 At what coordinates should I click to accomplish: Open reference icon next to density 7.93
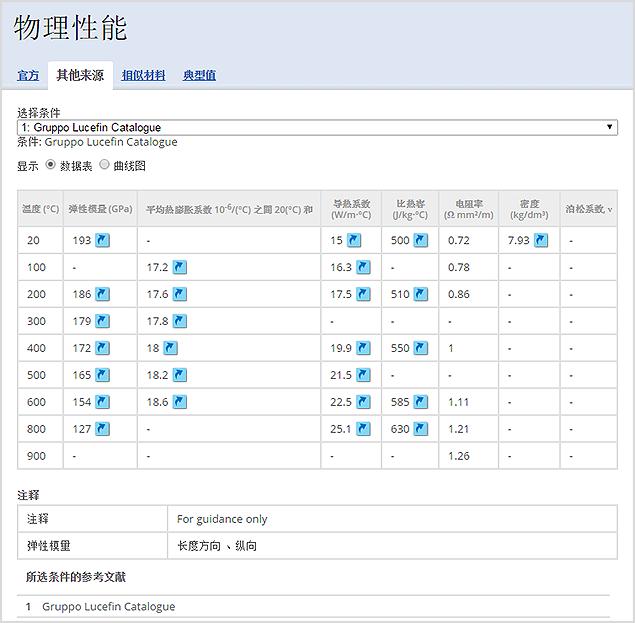541,240
